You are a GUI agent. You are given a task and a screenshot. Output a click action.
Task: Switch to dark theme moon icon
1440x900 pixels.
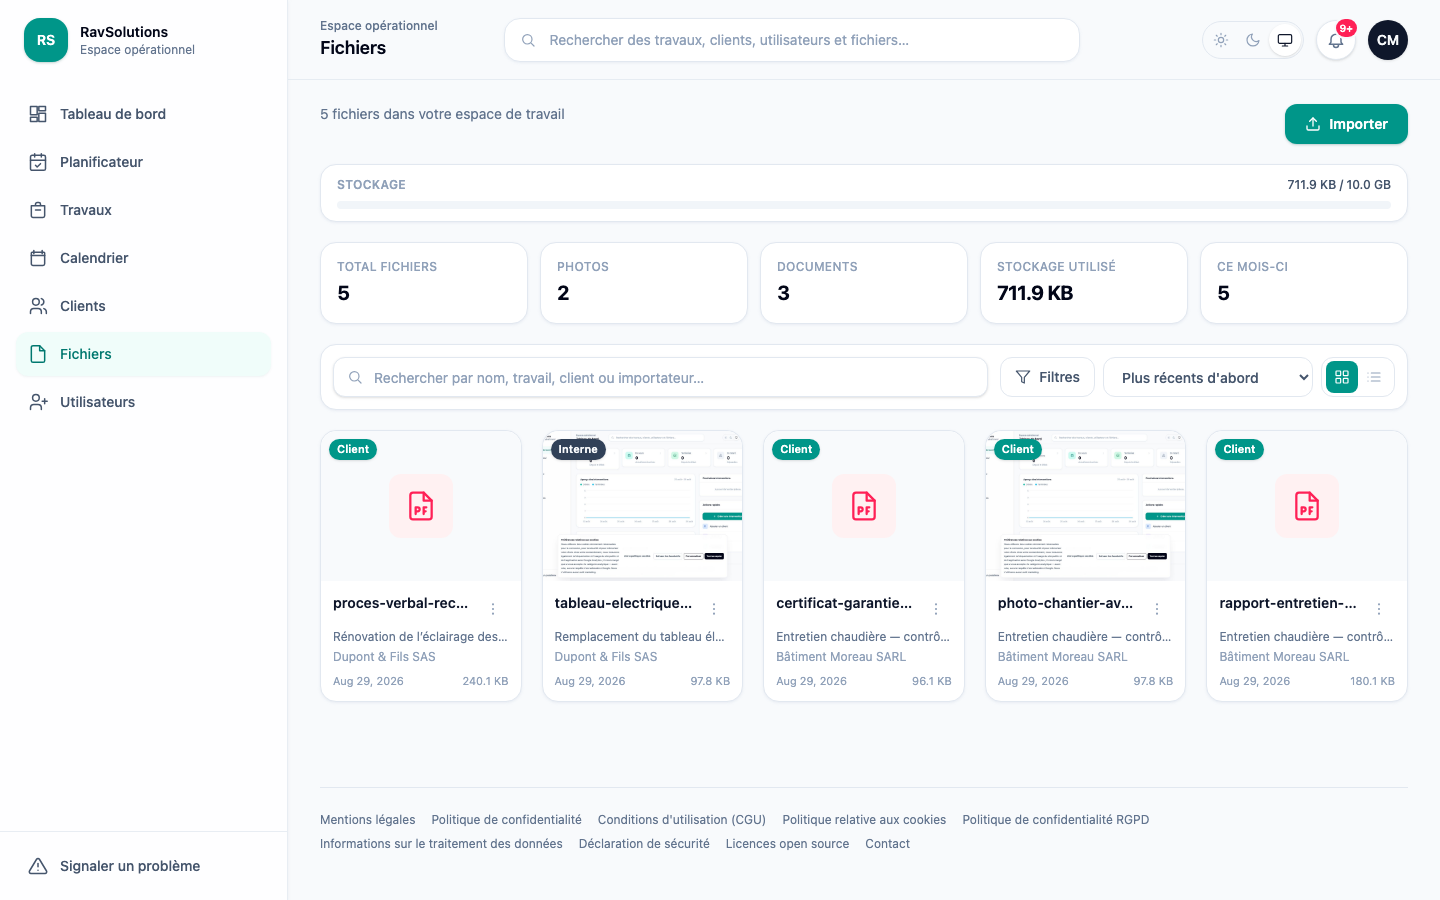(1253, 40)
